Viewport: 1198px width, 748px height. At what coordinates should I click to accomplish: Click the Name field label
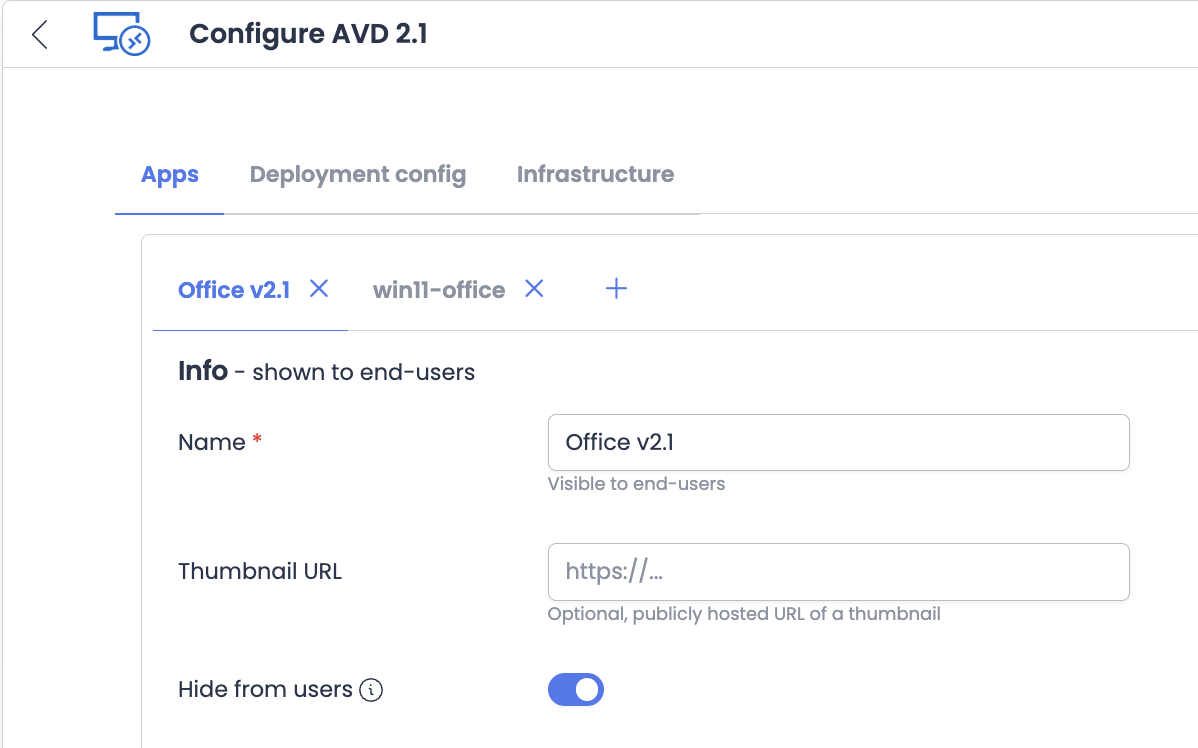click(x=212, y=443)
